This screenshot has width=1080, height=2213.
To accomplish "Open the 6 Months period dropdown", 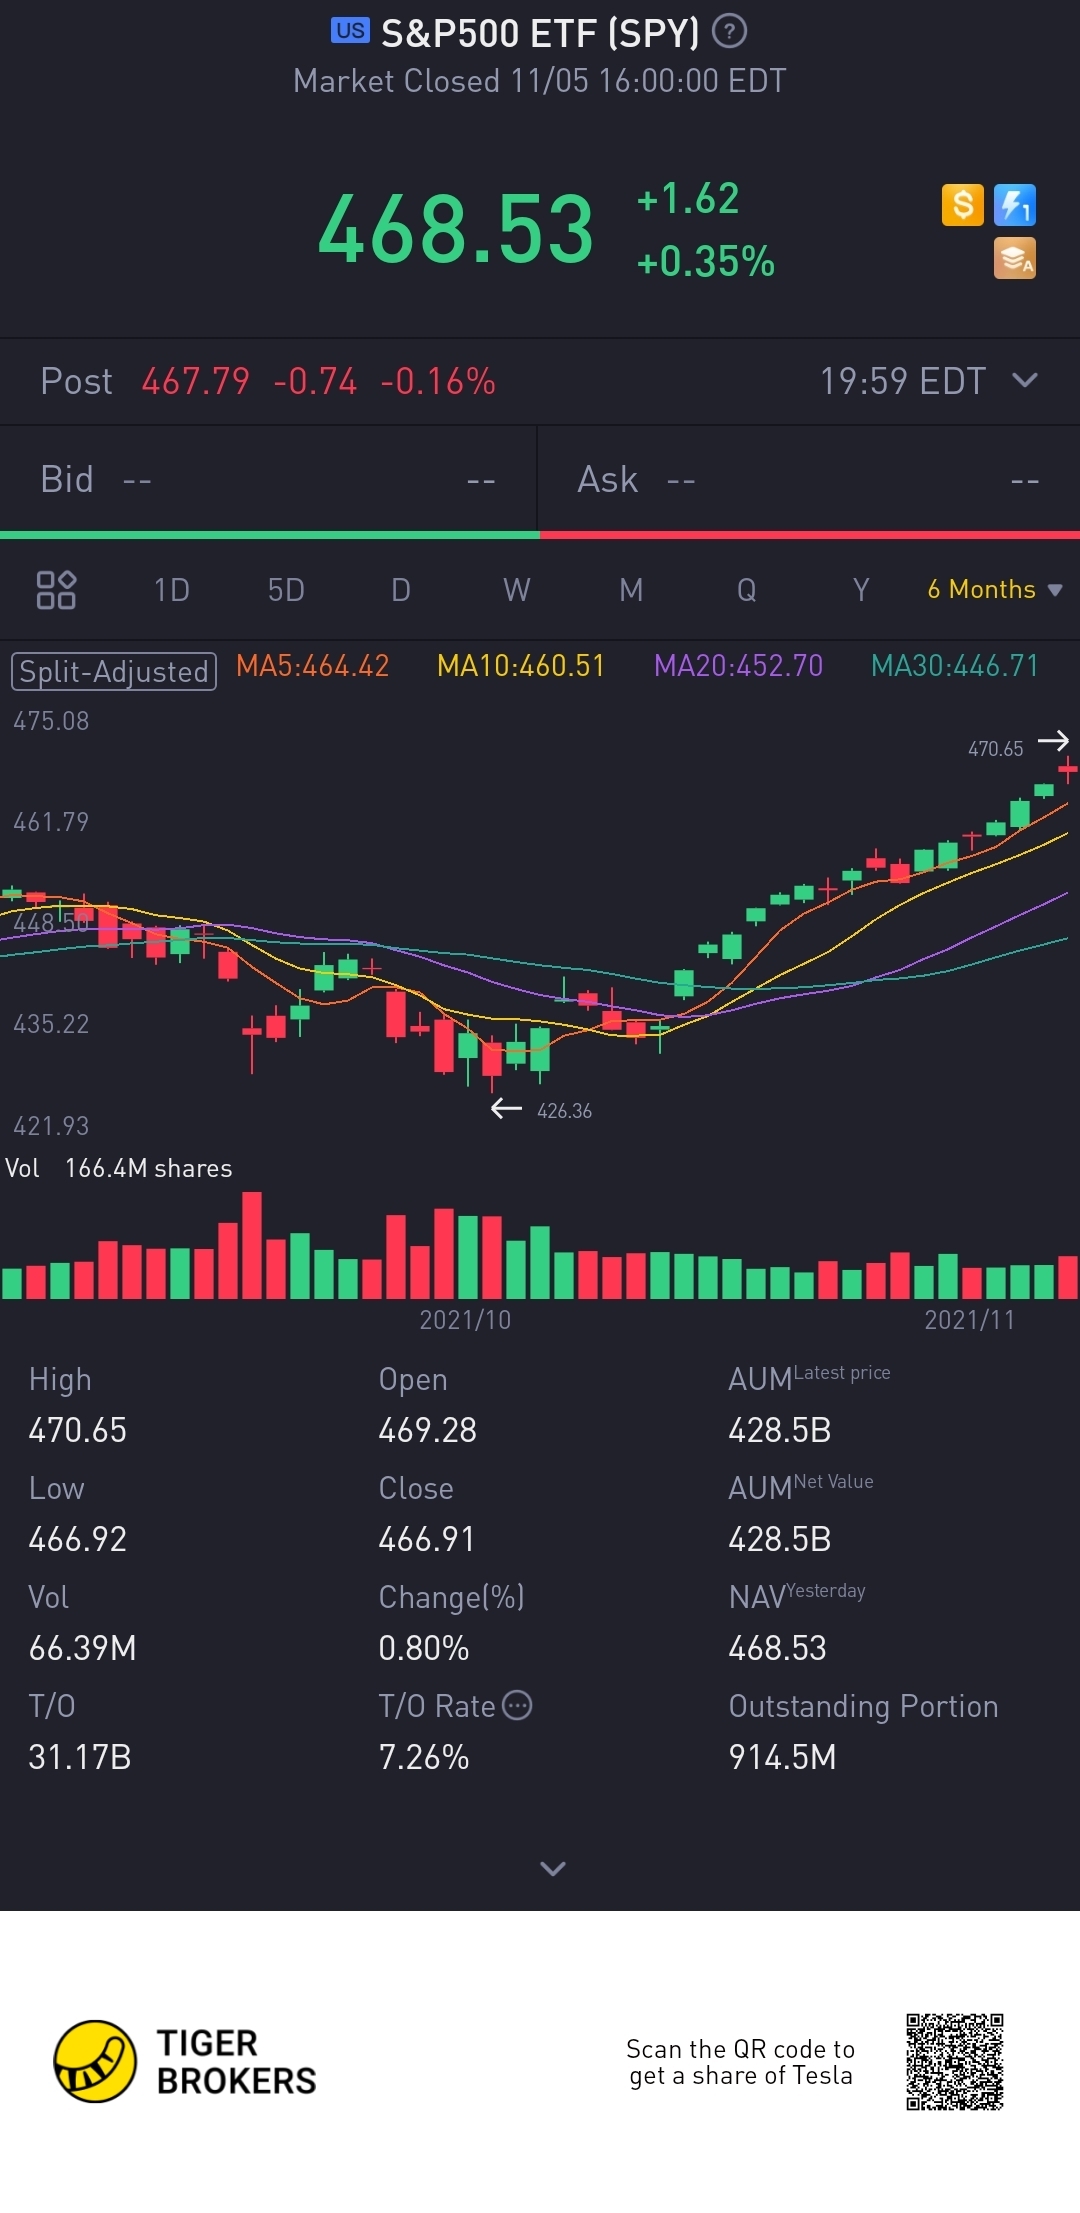I will tap(994, 589).
